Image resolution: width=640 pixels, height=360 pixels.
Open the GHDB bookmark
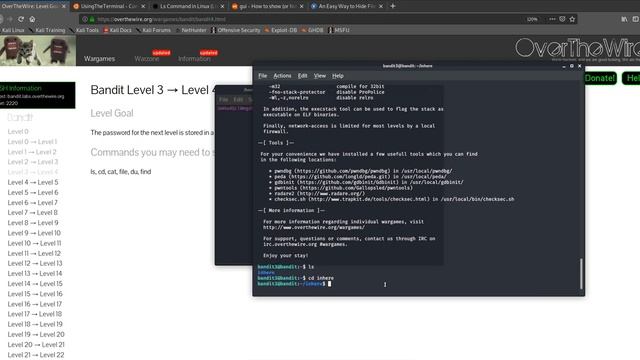tap(313, 30)
